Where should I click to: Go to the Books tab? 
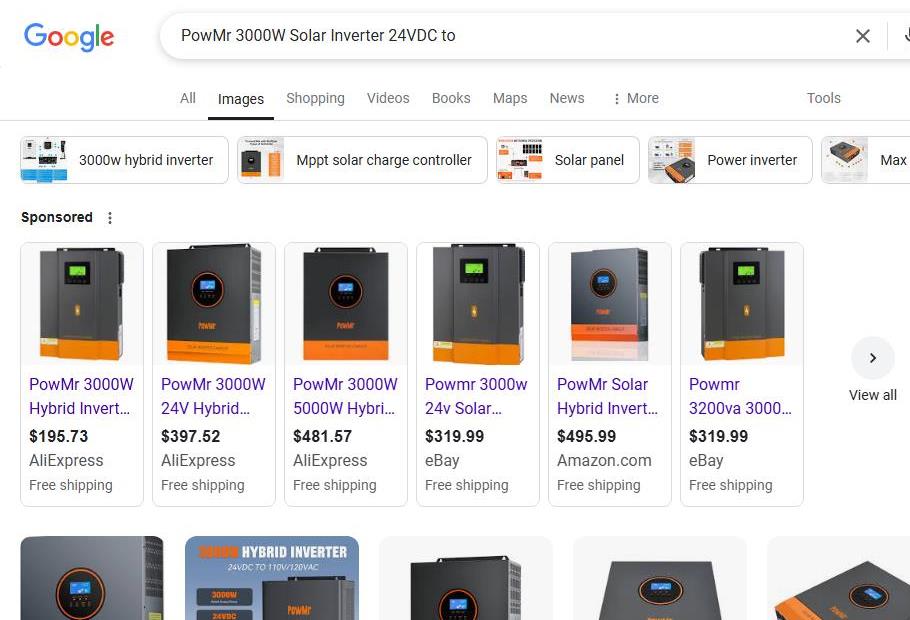tap(451, 98)
